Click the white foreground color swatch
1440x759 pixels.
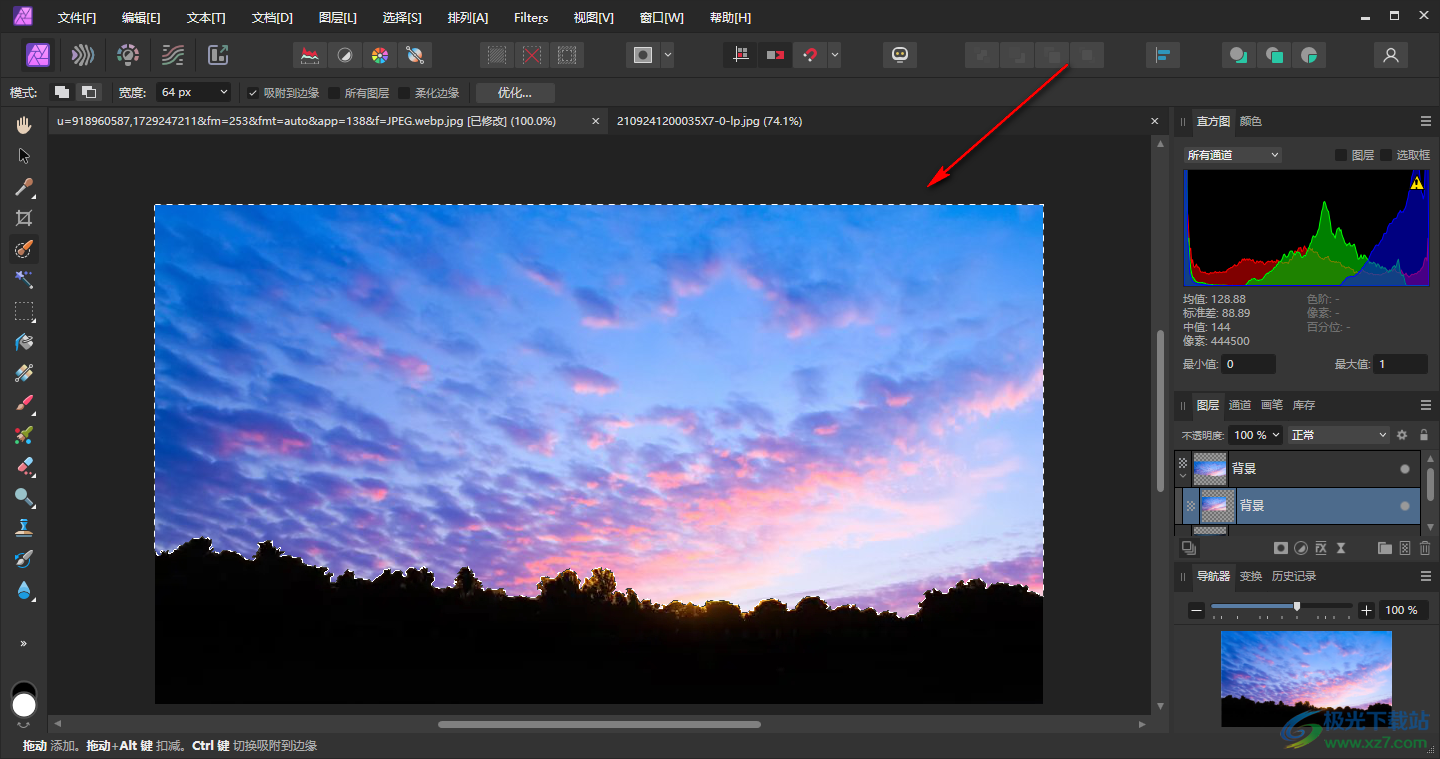click(24, 704)
